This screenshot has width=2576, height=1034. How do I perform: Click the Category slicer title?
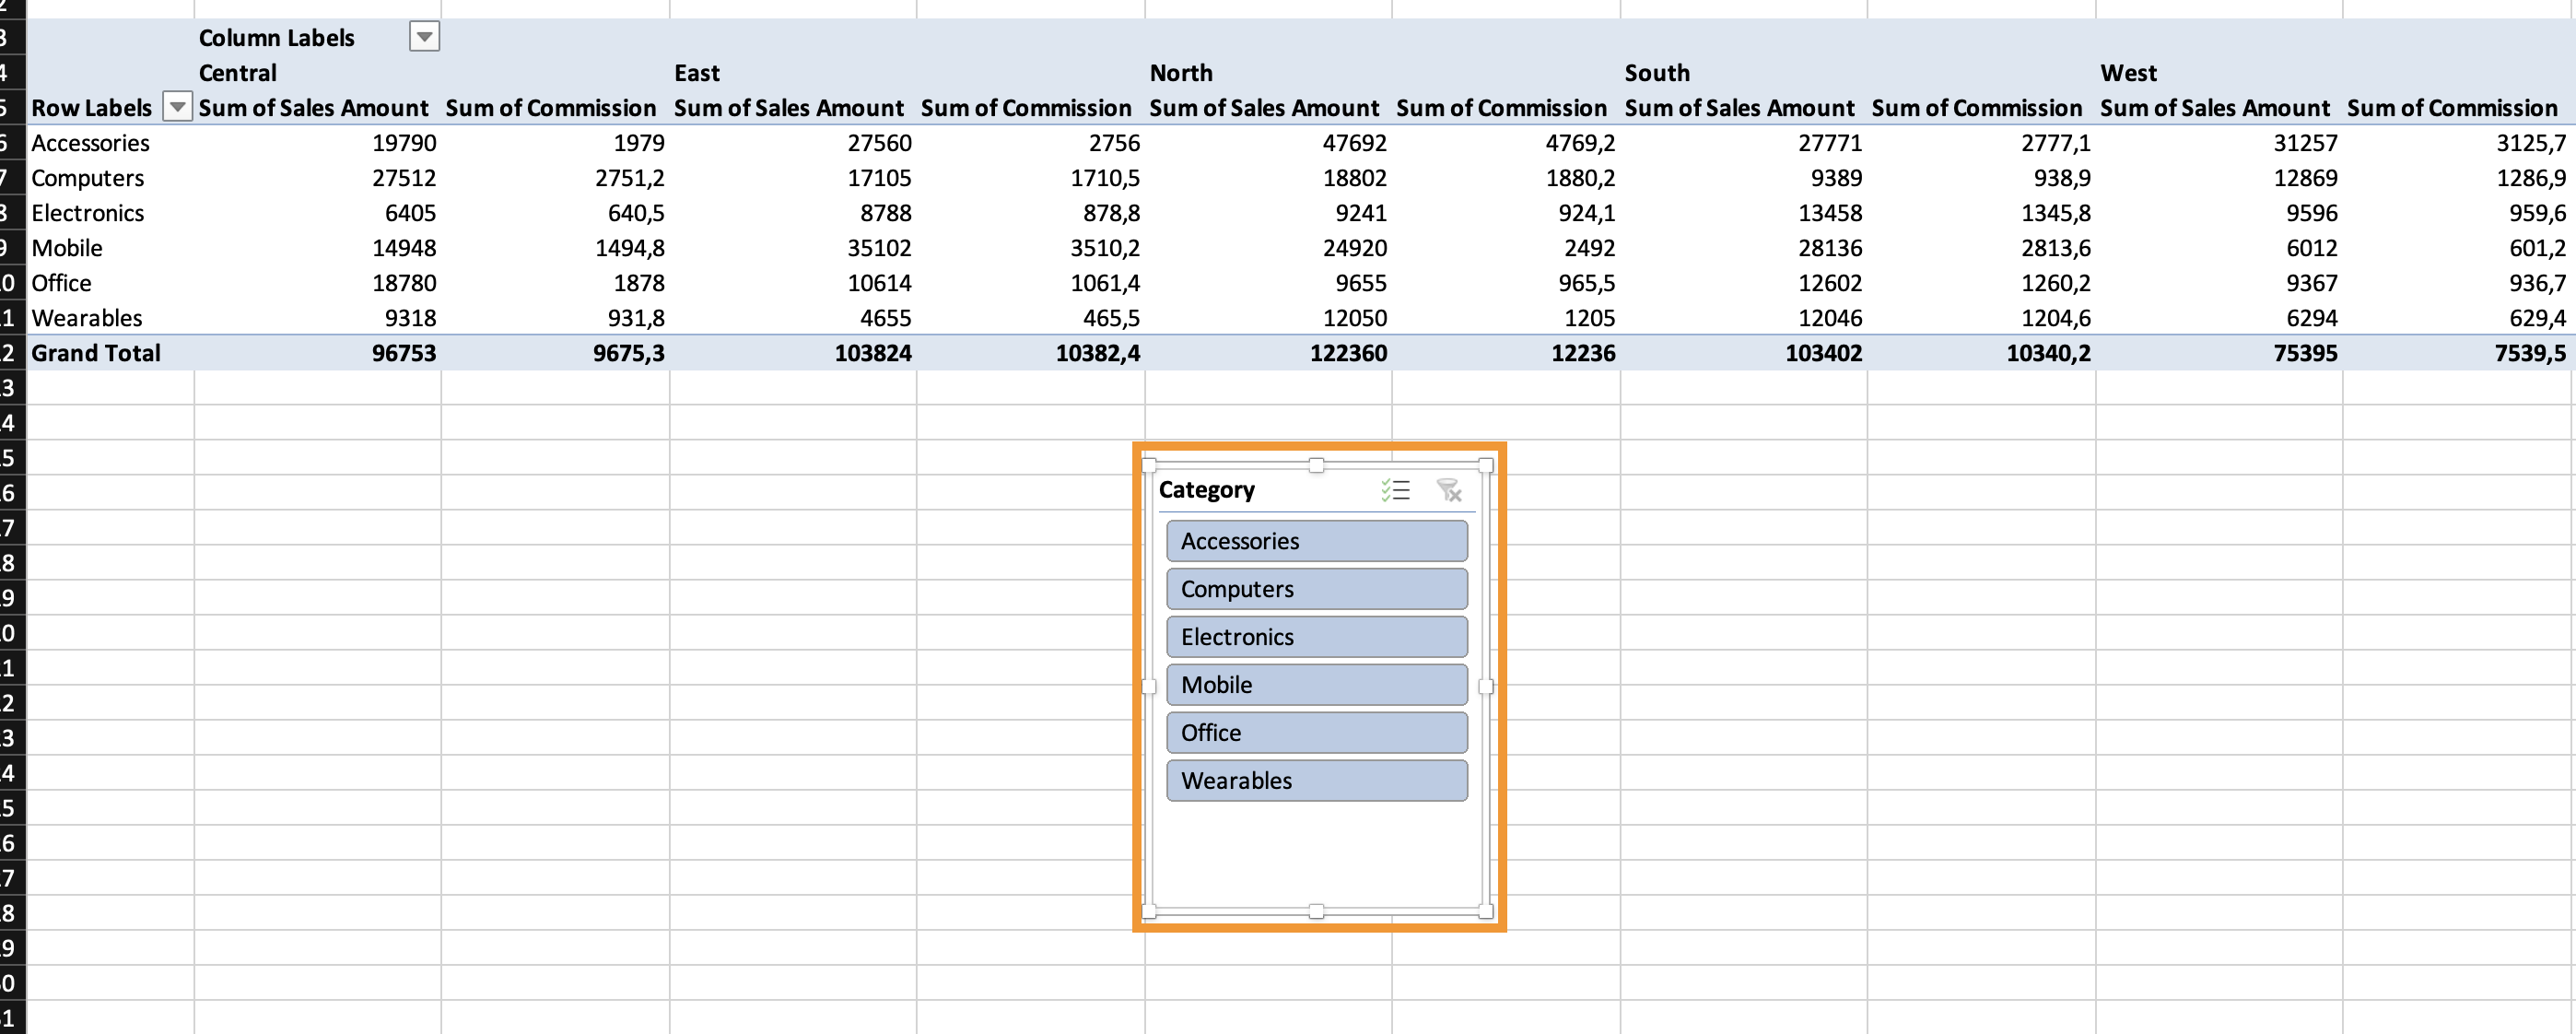point(1206,490)
